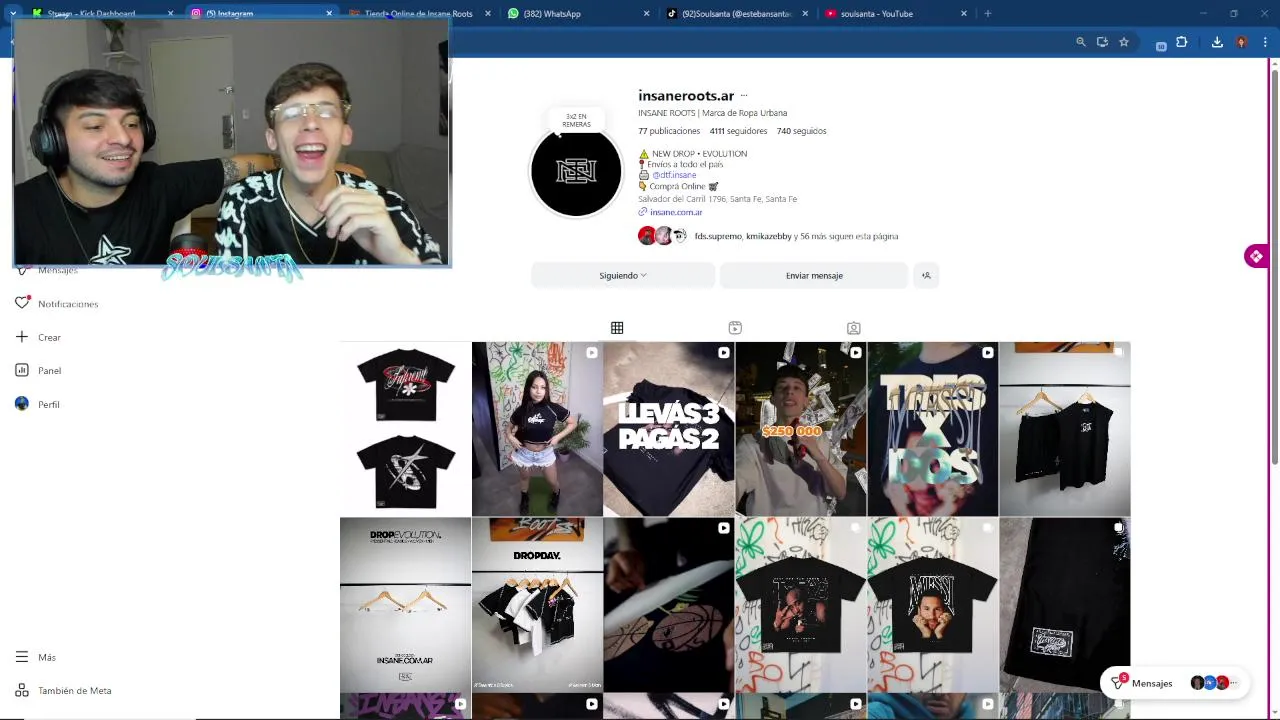1280x720 pixels.
Task: Click the suggested accounts add-person button
Action: [x=926, y=276]
